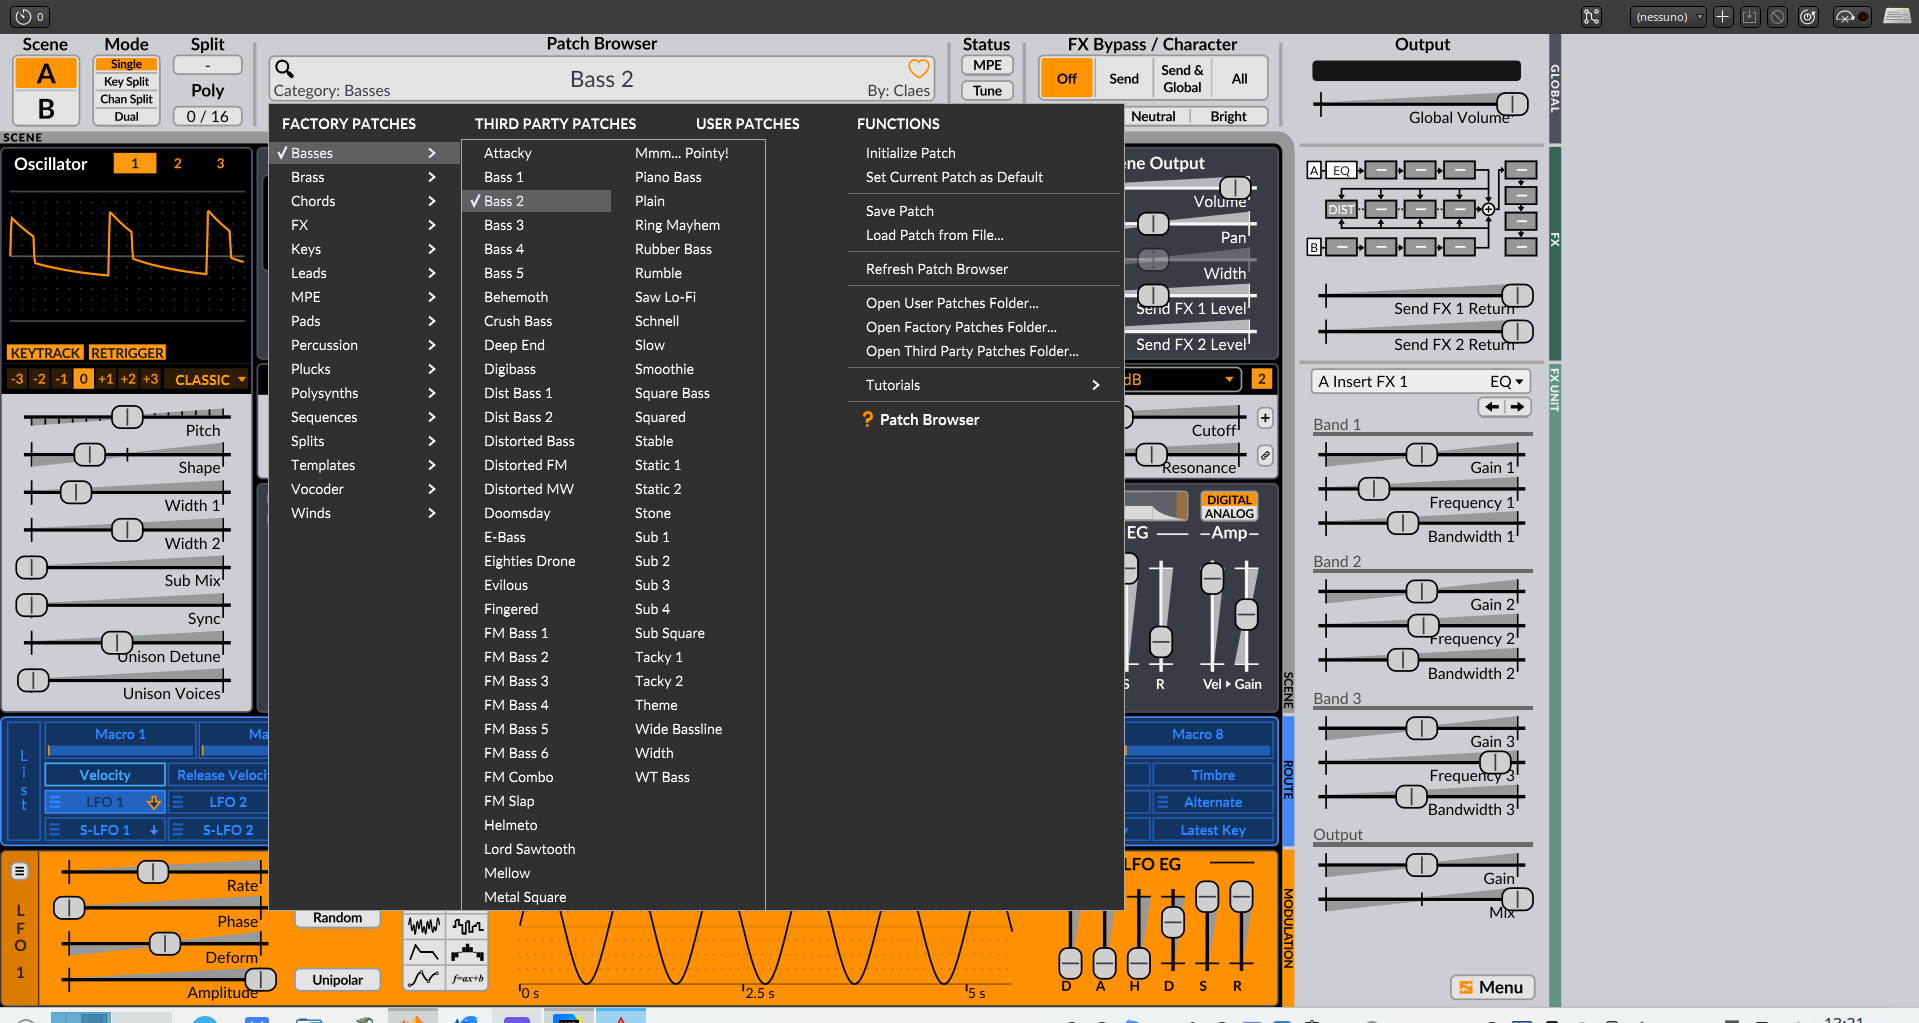The image size is (1919, 1023).
Task: Click the patch search magnifier icon
Action: click(284, 69)
